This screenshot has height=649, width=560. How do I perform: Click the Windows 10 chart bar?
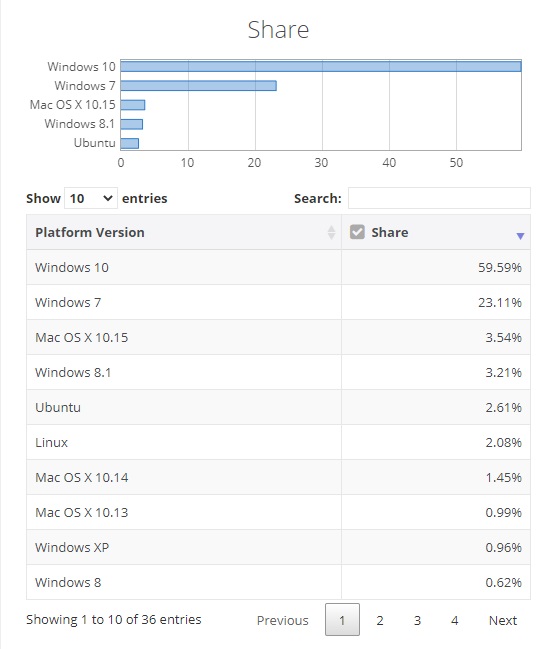tap(321, 66)
